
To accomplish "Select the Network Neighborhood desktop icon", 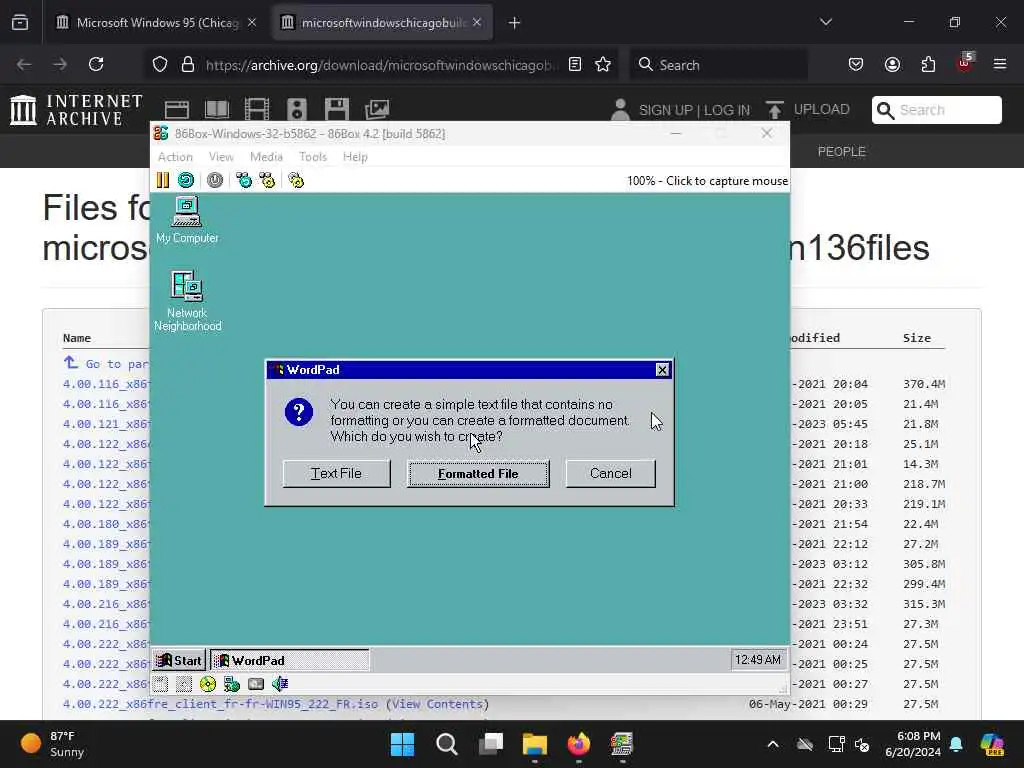I will click(x=187, y=301).
